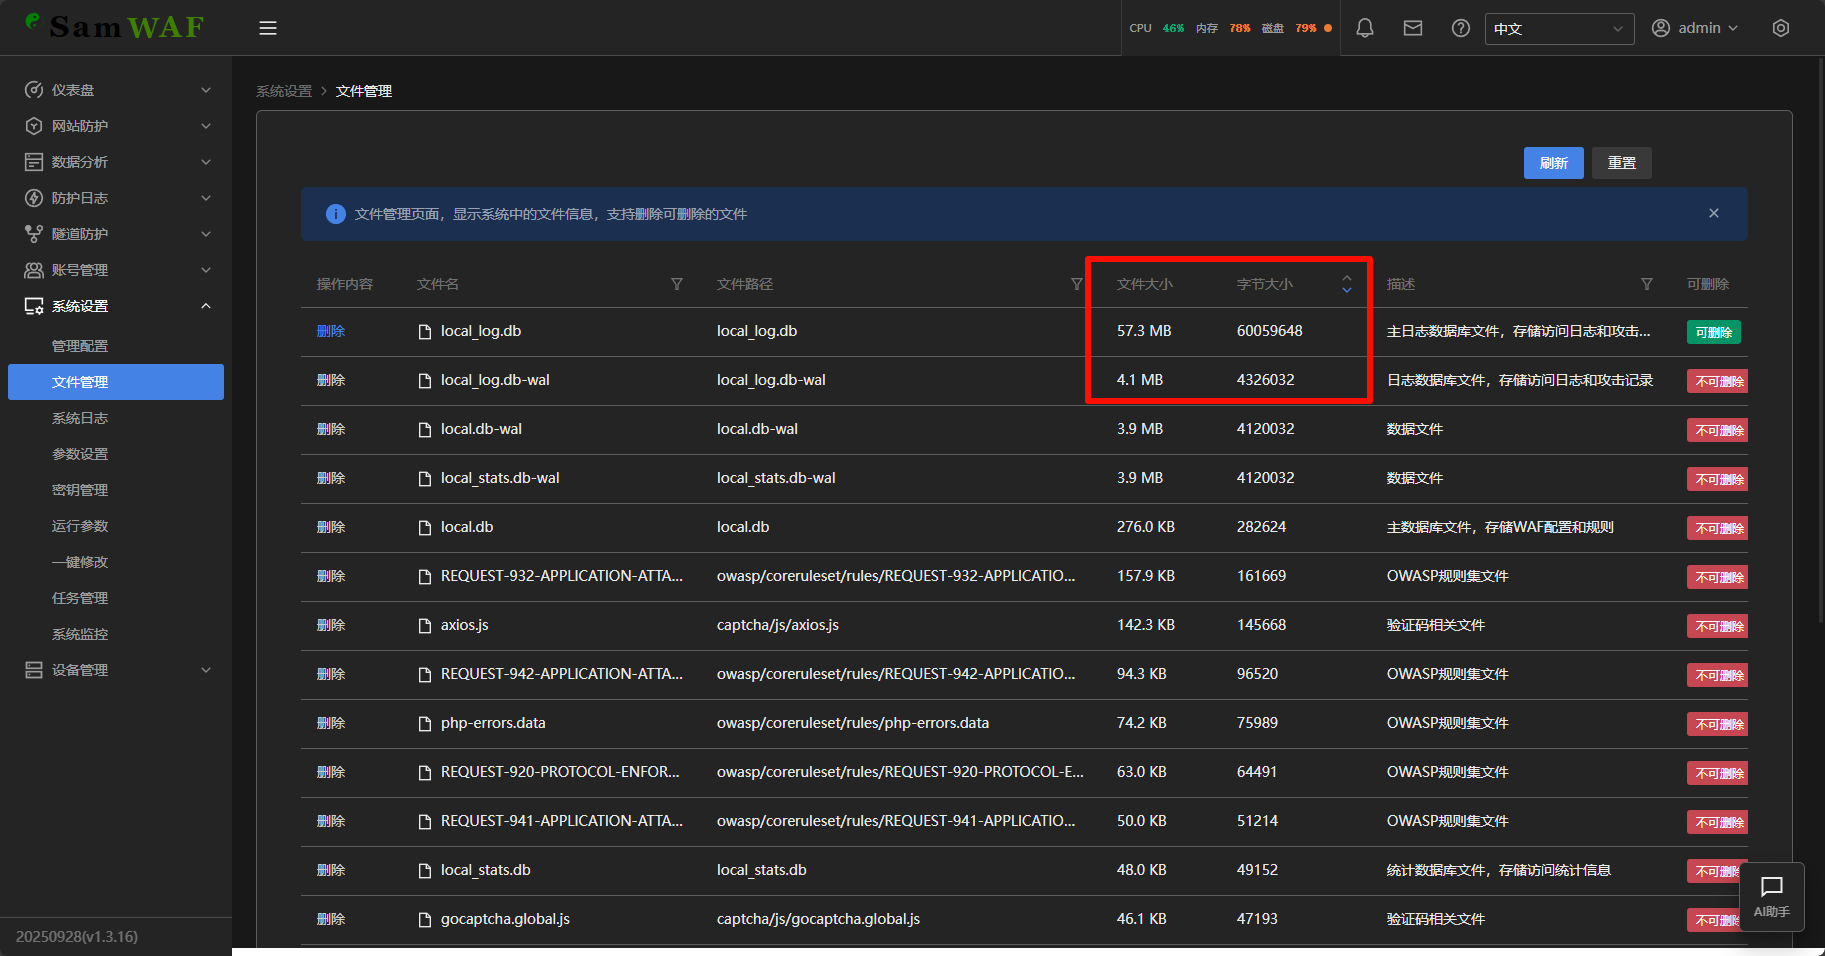Viewport: 1825px width, 956px height.
Task: Filter the 文件名 column with the funnel icon
Action: click(x=677, y=284)
